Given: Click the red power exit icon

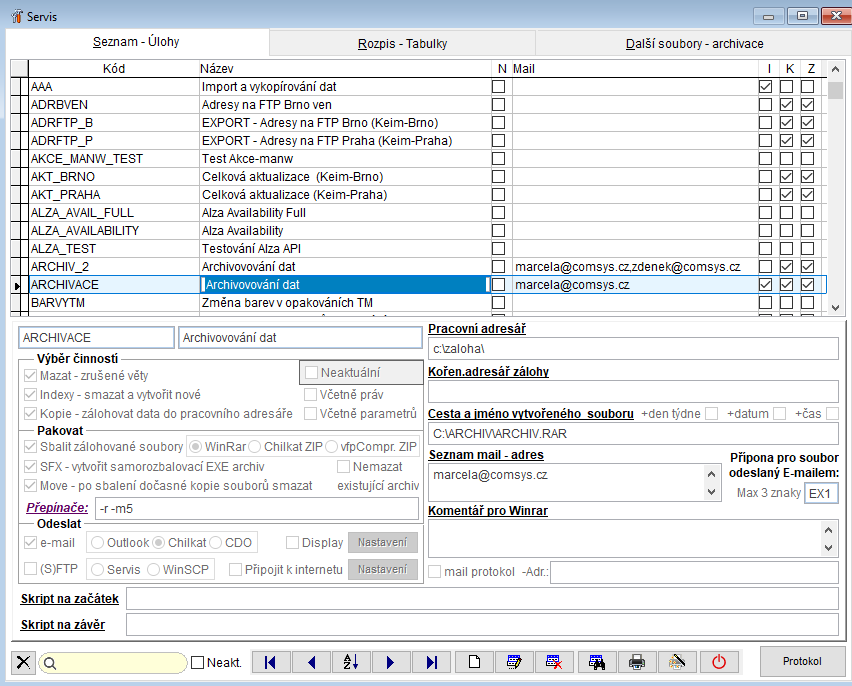Looking at the screenshot, I should (719, 662).
